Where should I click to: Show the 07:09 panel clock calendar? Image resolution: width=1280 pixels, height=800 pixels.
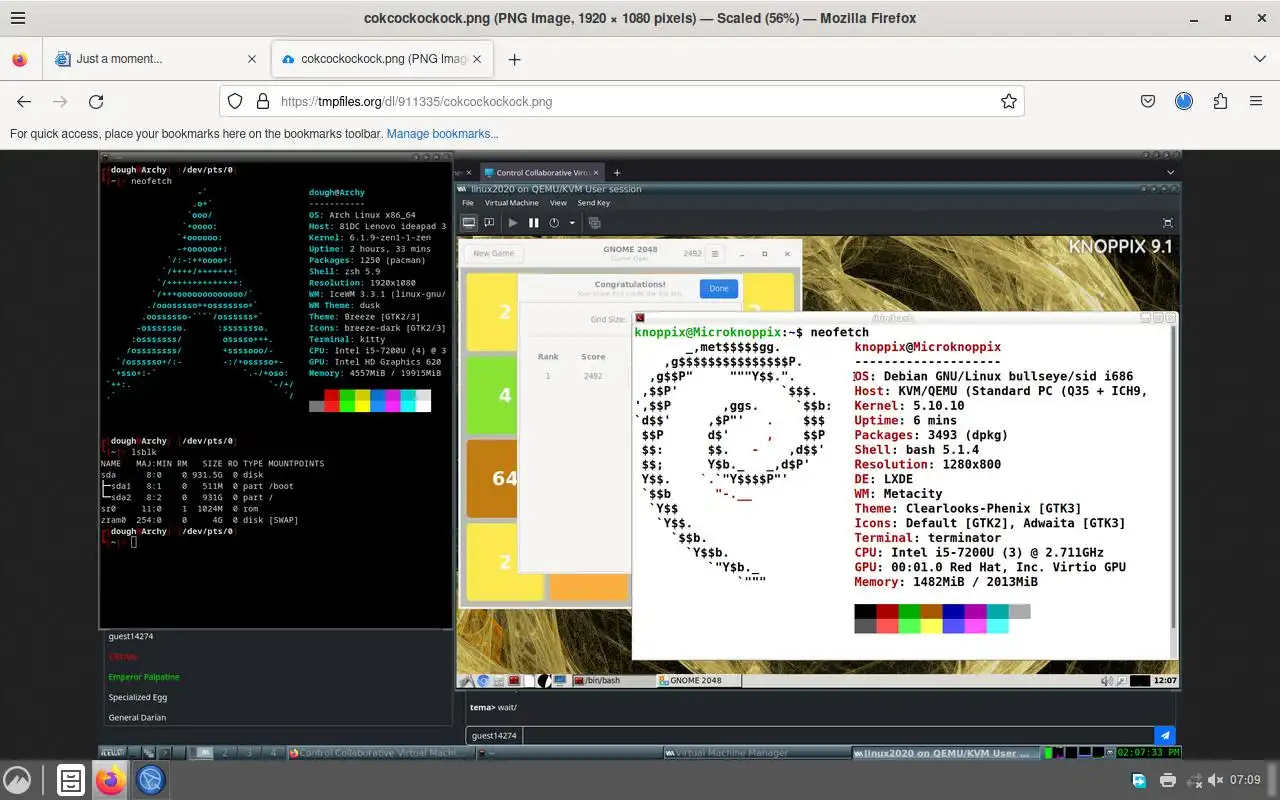click(x=1245, y=780)
